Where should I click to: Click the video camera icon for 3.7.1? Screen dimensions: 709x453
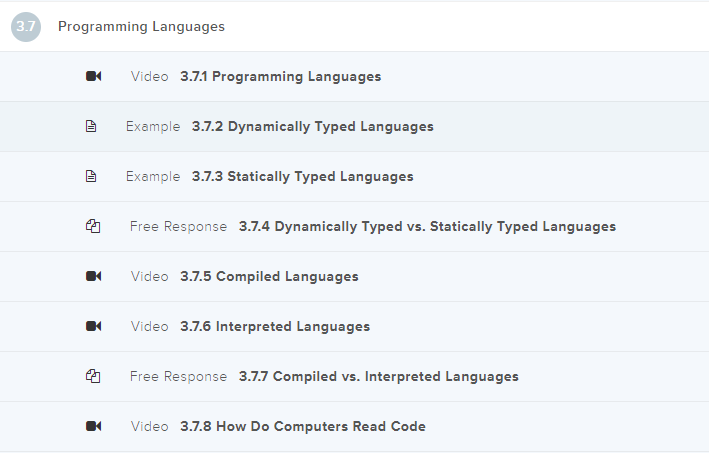point(93,77)
